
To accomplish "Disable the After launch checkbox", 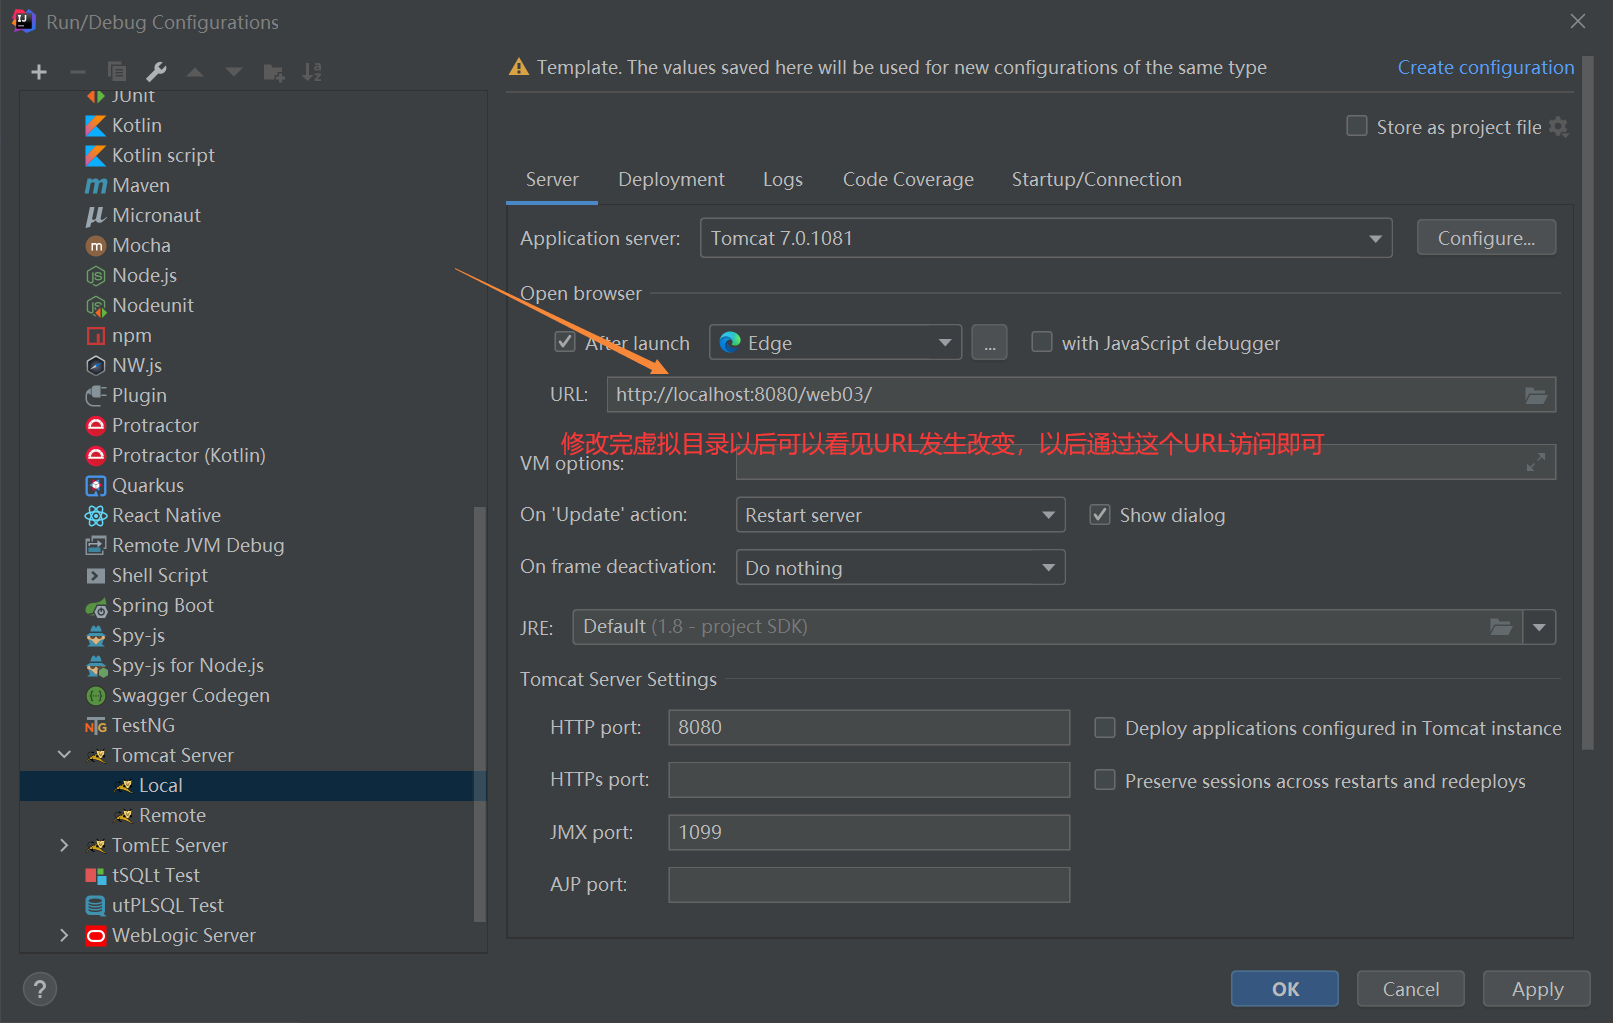I will [x=565, y=342].
